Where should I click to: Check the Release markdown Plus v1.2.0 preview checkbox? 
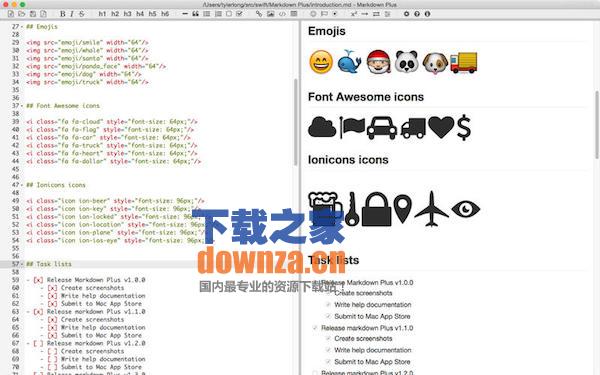(x=315, y=372)
